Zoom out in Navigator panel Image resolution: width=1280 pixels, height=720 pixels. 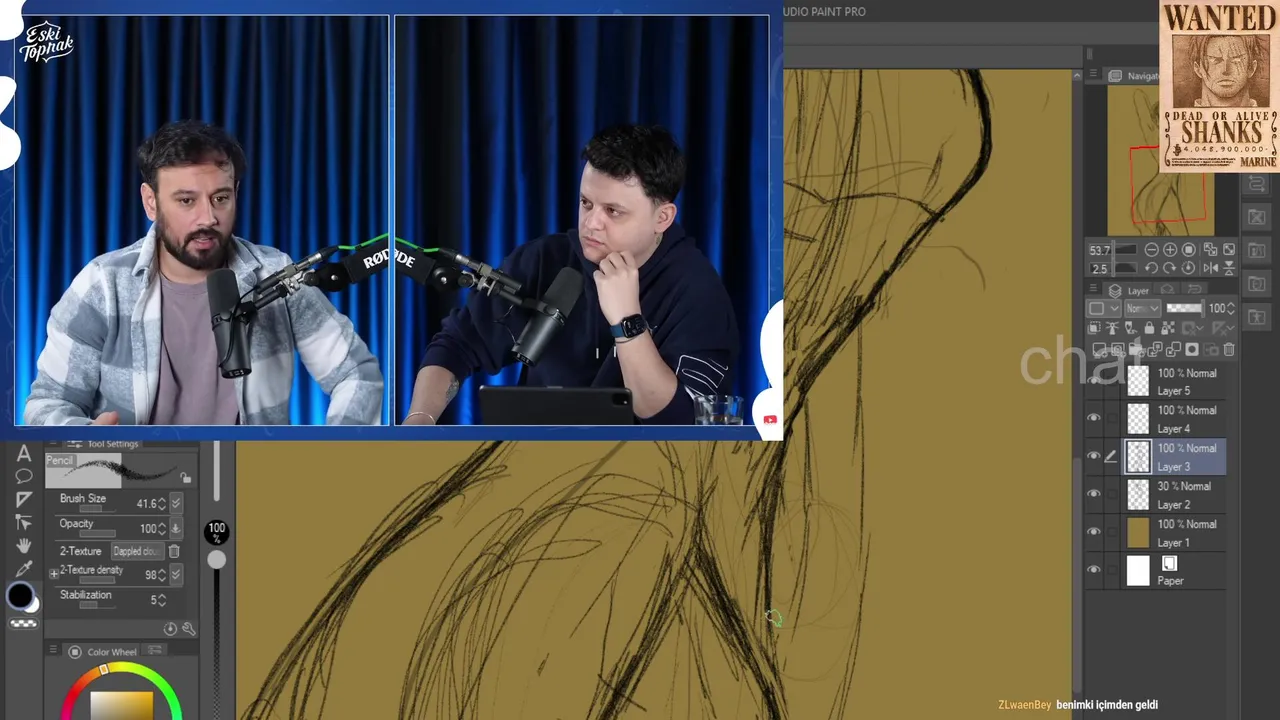pyautogui.click(x=1151, y=250)
